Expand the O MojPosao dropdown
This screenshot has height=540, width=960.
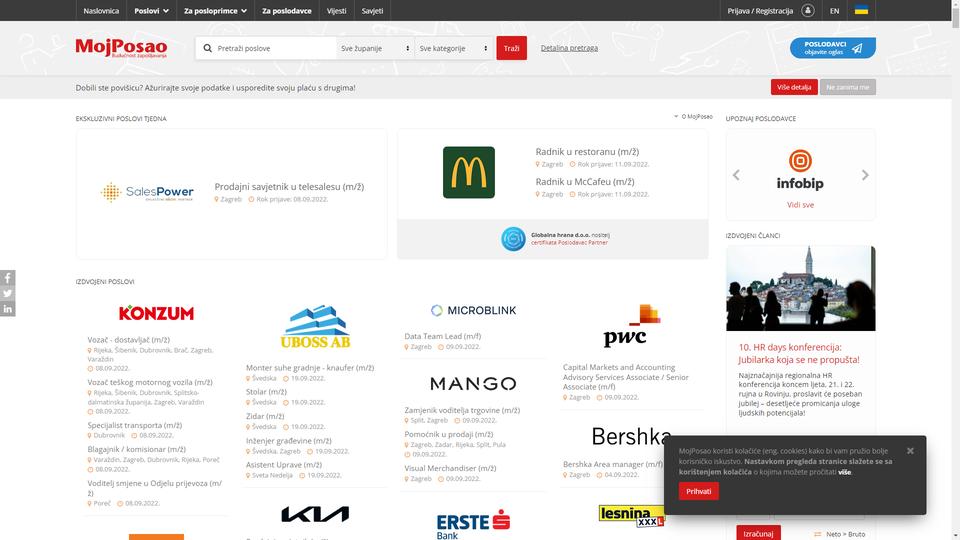tap(693, 116)
